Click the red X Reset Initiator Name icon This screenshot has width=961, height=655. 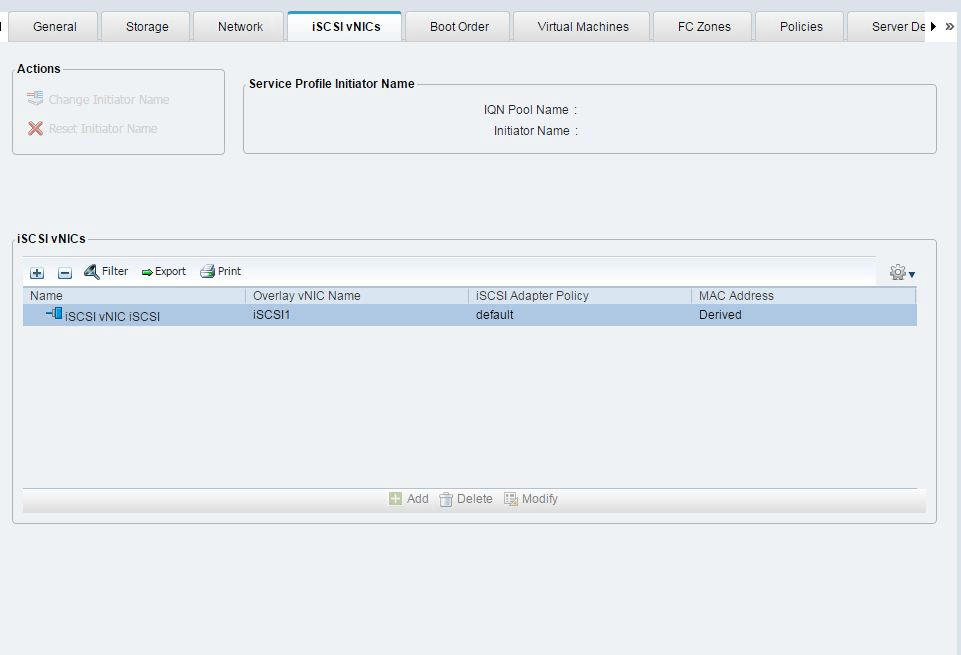coord(36,129)
